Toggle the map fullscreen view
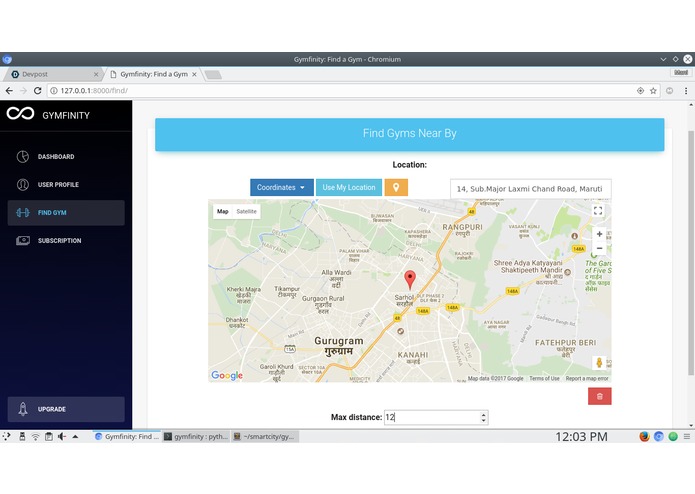Image resolution: width=695 pixels, height=494 pixels. (598, 211)
